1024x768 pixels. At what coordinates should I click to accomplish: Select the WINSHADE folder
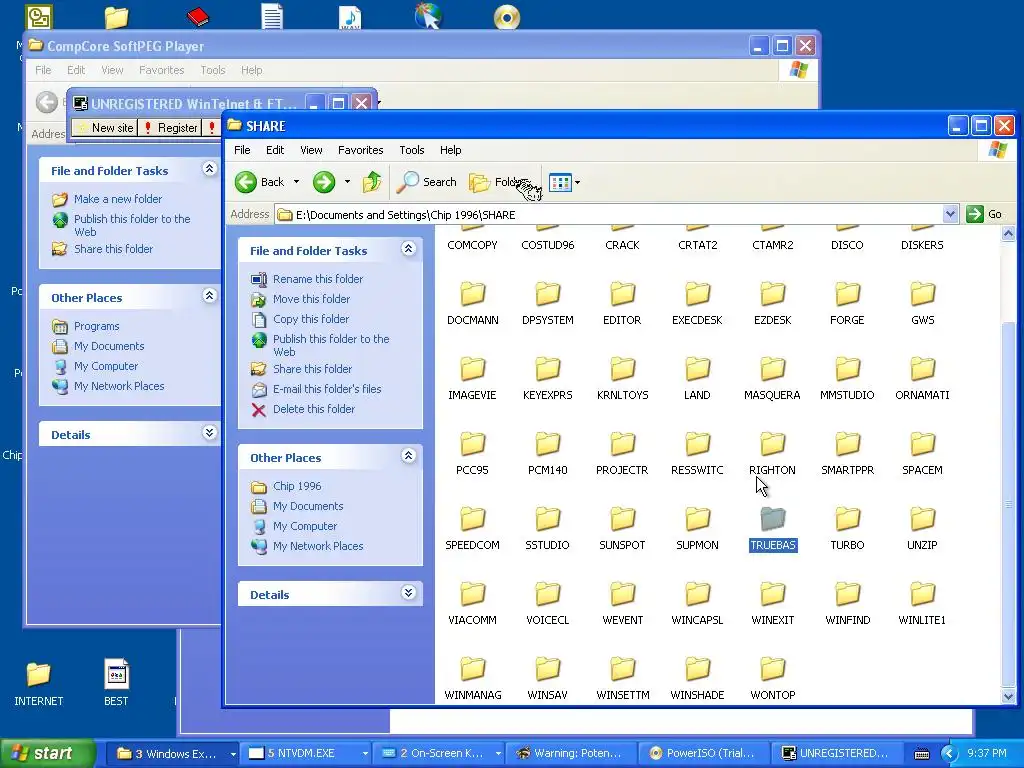point(697,679)
